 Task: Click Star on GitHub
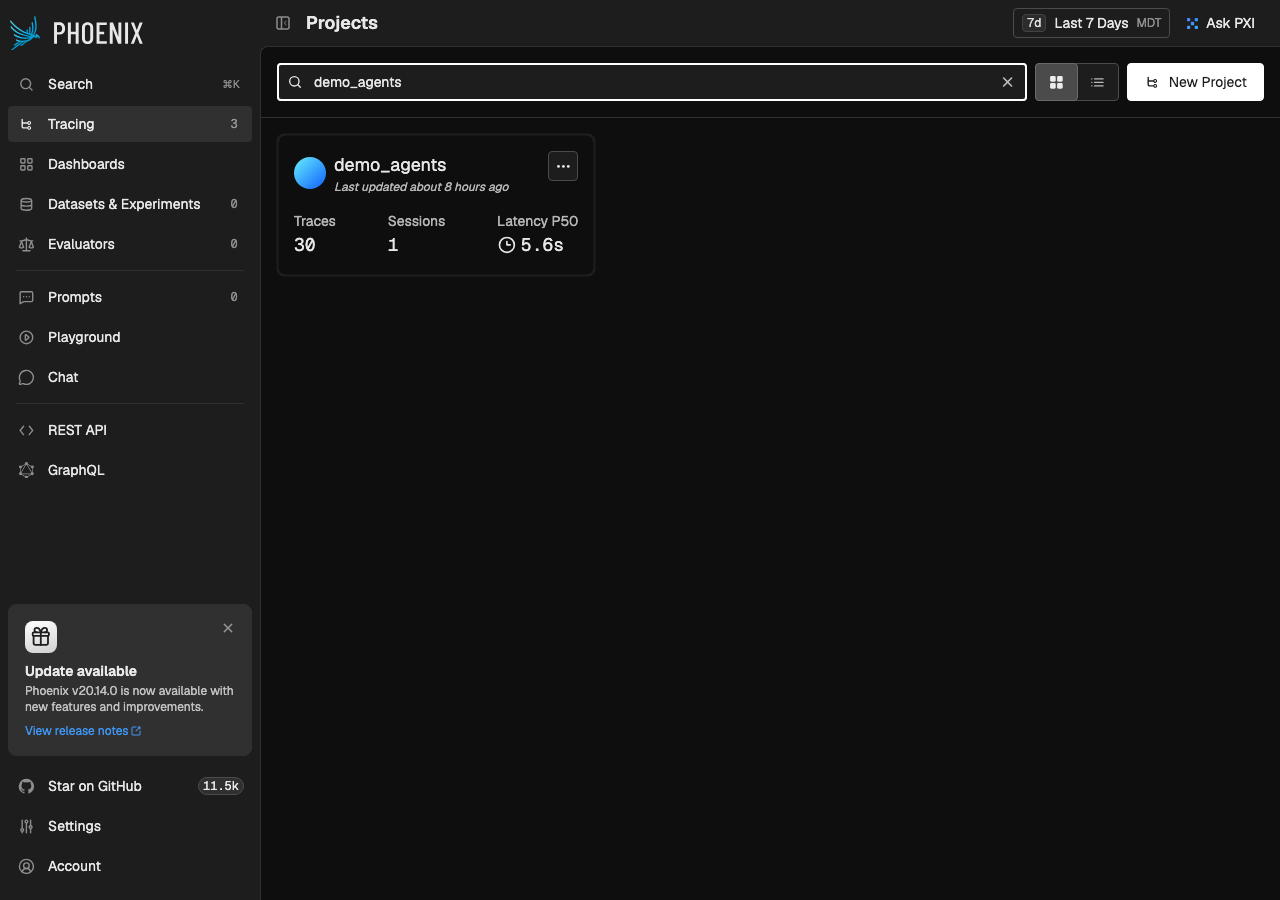point(130,786)
